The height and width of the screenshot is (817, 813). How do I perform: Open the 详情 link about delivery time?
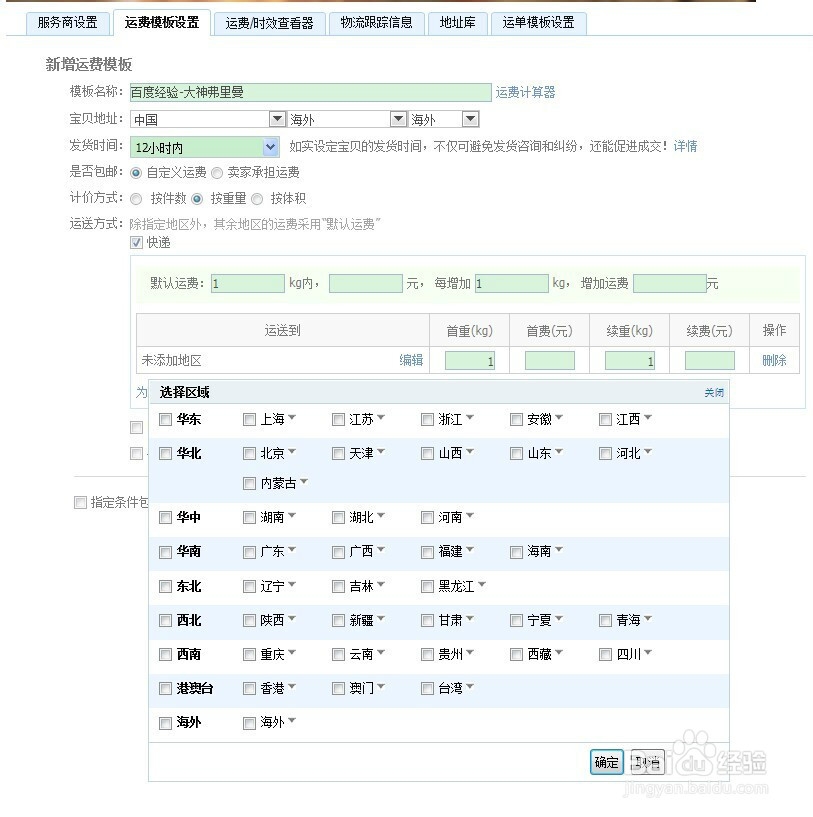click(x=685, y=146)
